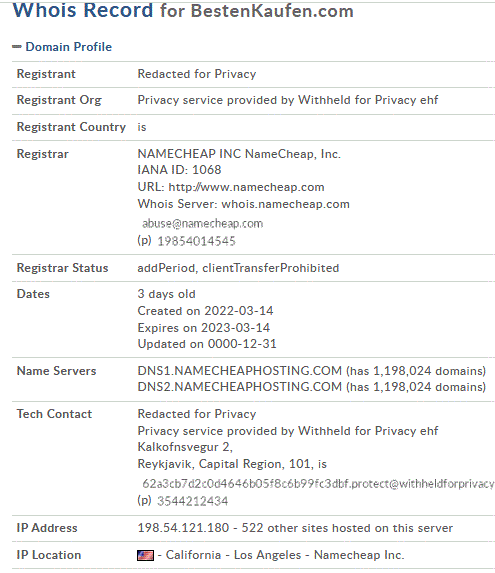Click the abuse@namecheap.com email image
Screen dimensions: 495x573
[x=202, y=223]
